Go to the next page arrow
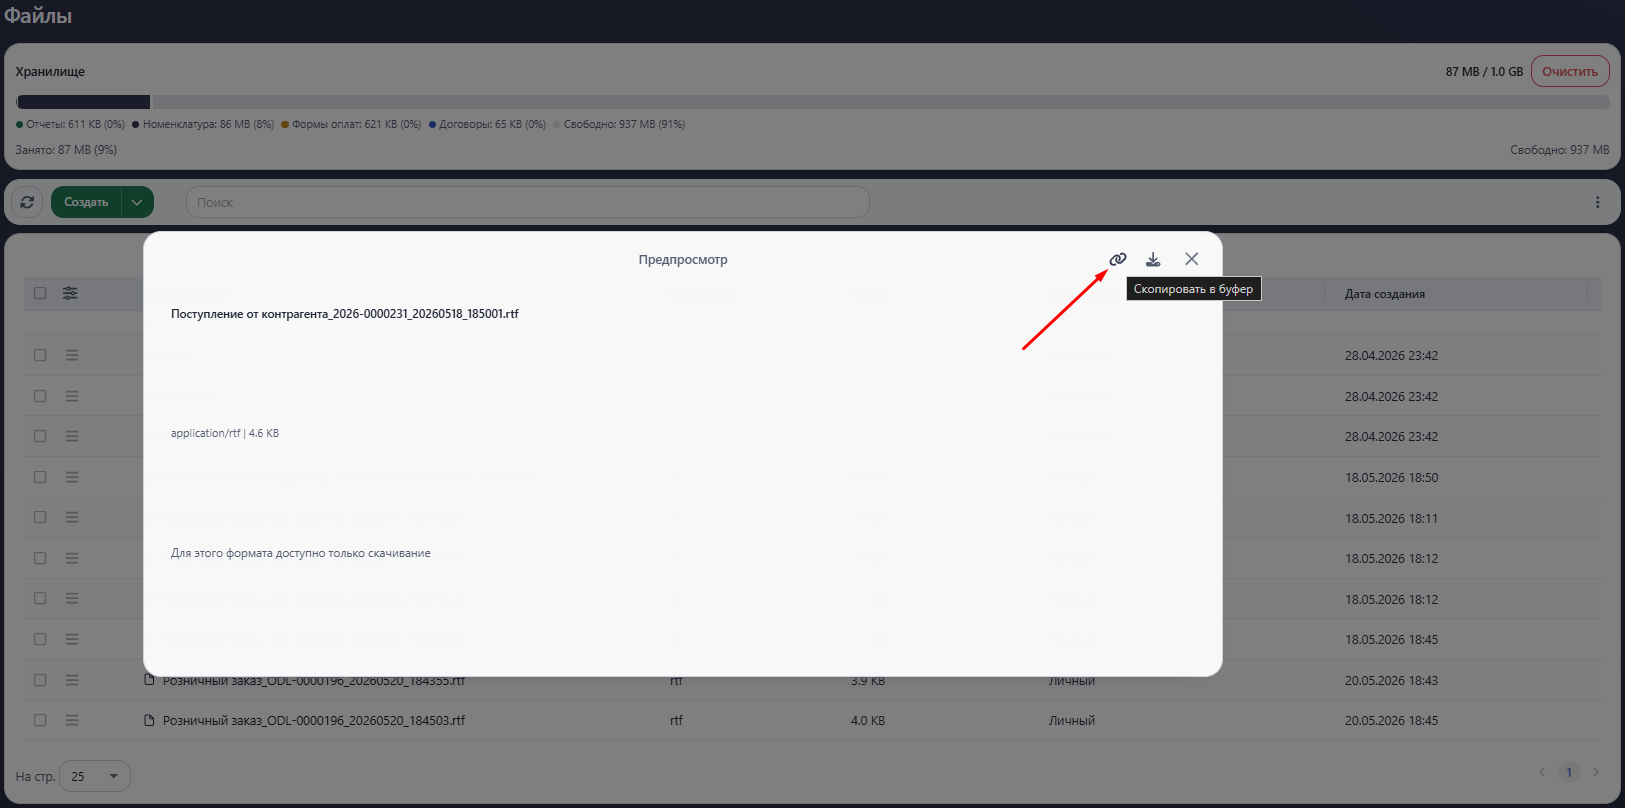Image resolution: width=1625 pixels, height=808 pixels. point(1596,772)
